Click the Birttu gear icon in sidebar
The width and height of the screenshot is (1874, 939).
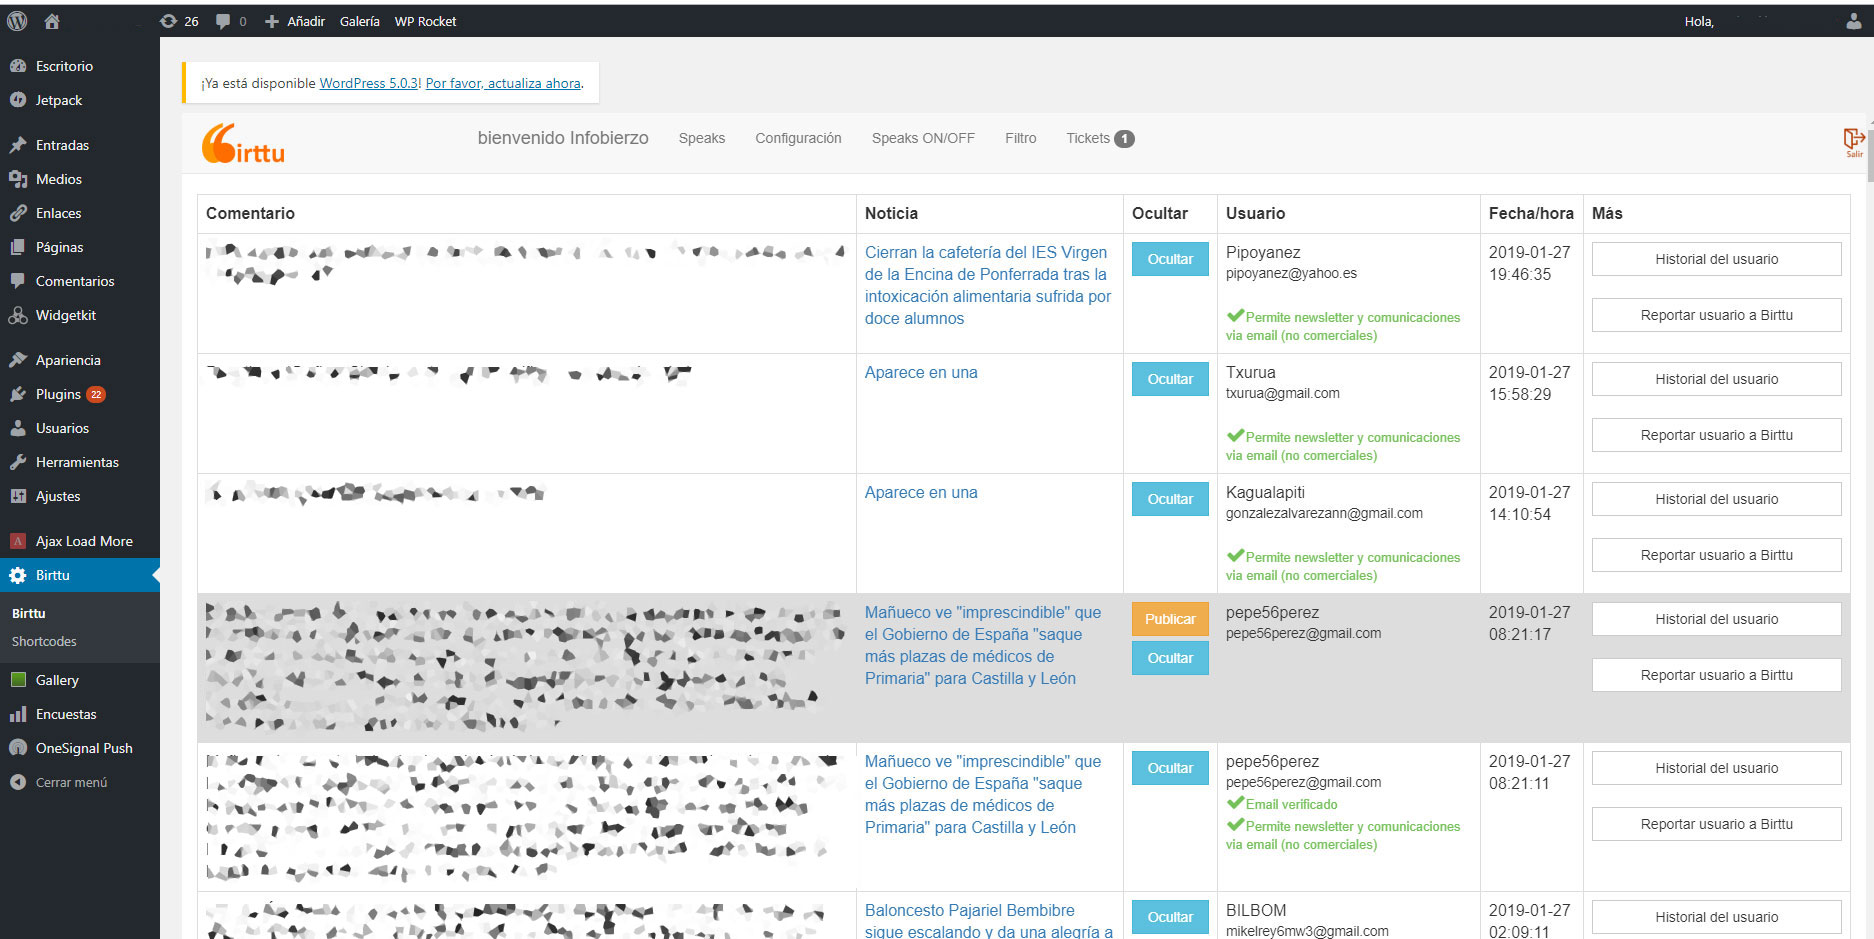(18, 575)
